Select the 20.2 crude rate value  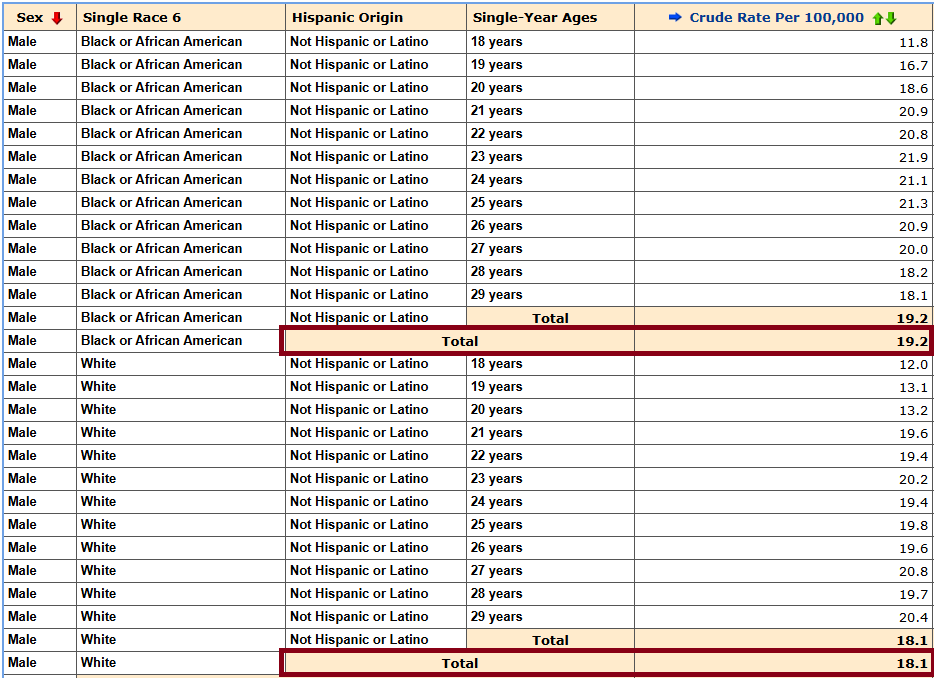coord(913,480)
